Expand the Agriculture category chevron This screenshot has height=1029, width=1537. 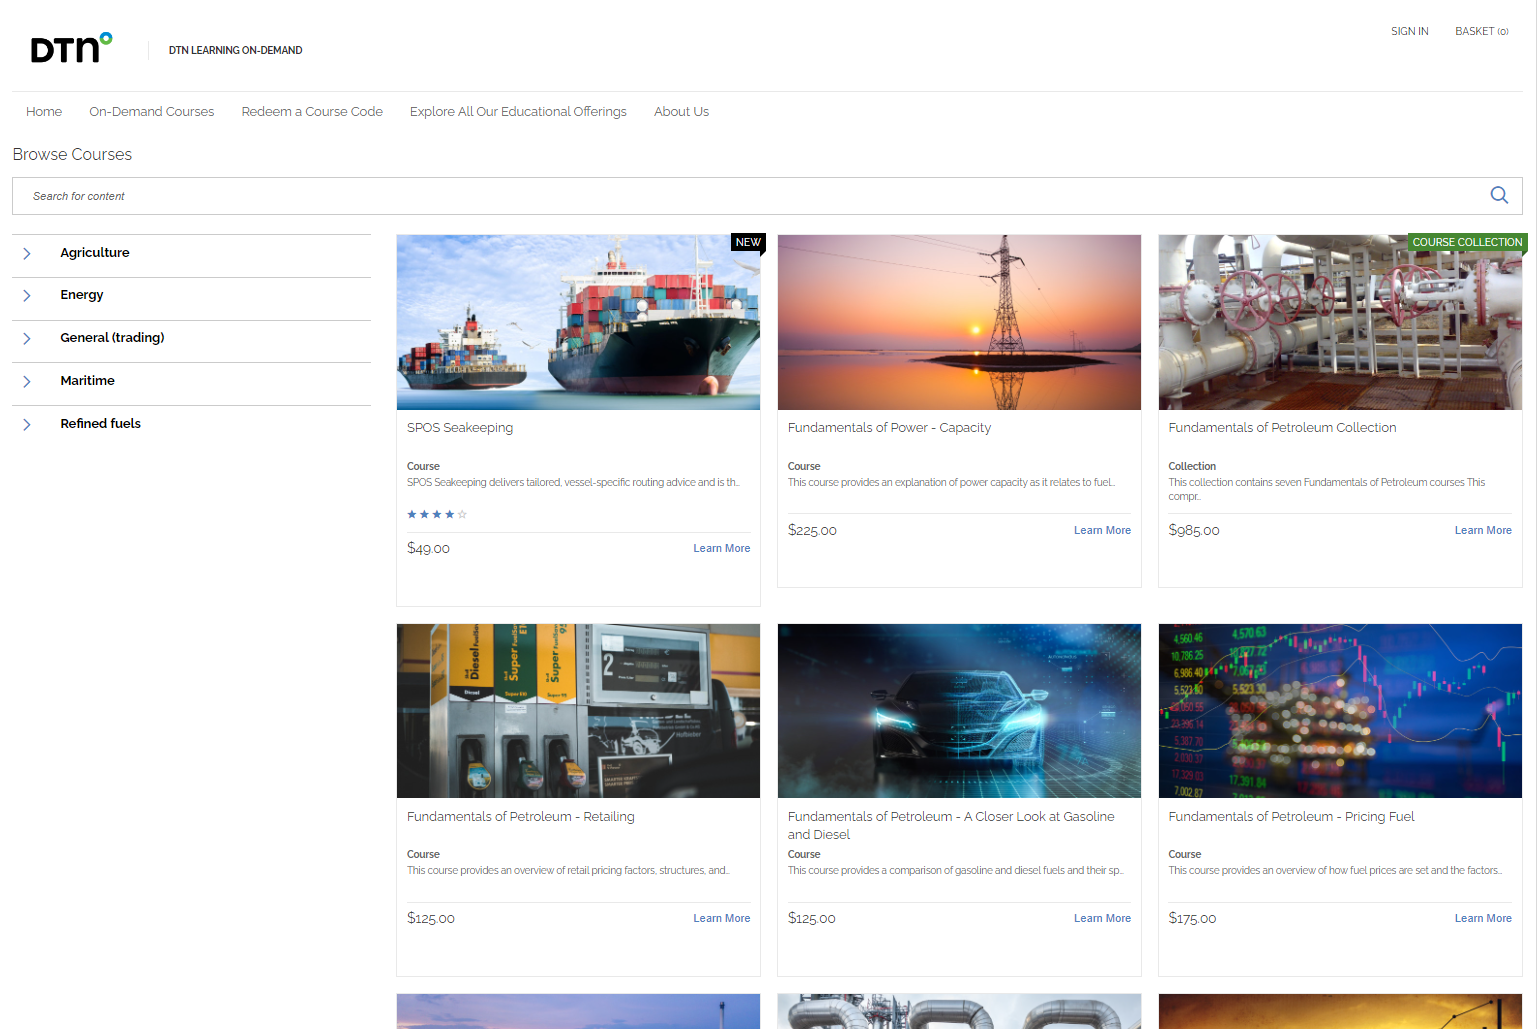27,254
